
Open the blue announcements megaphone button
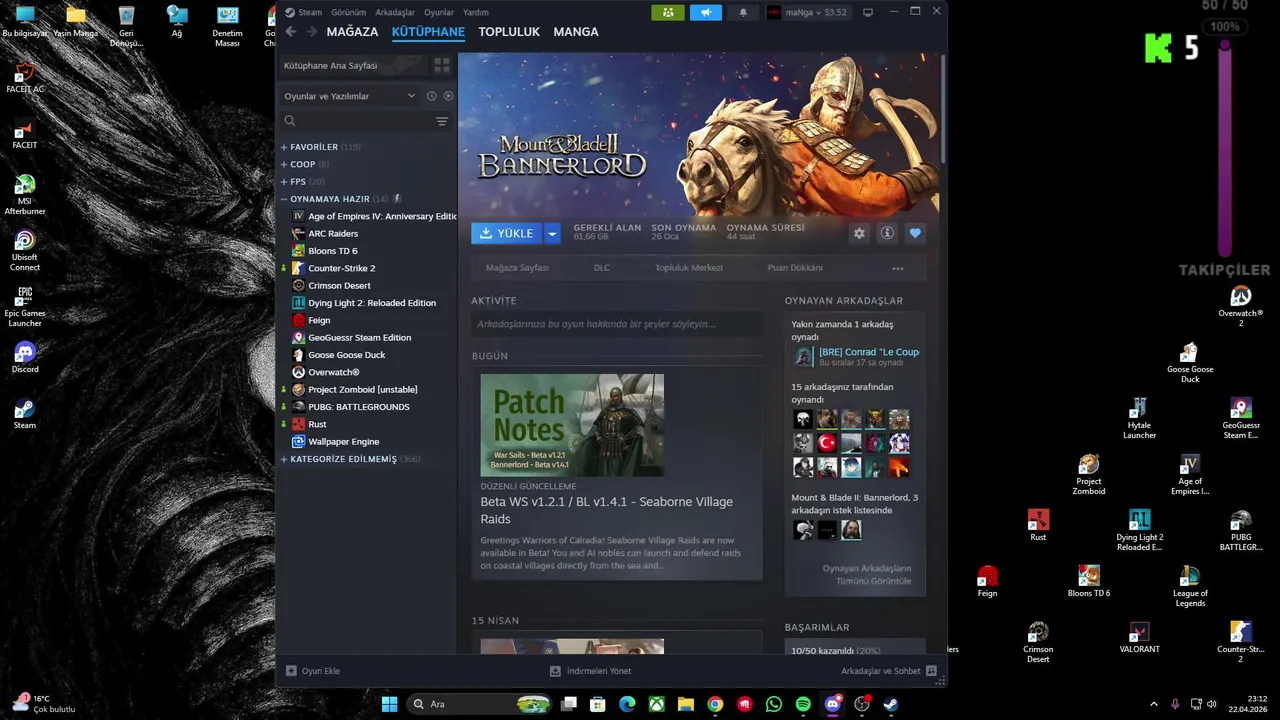click(x=705, y=12)
